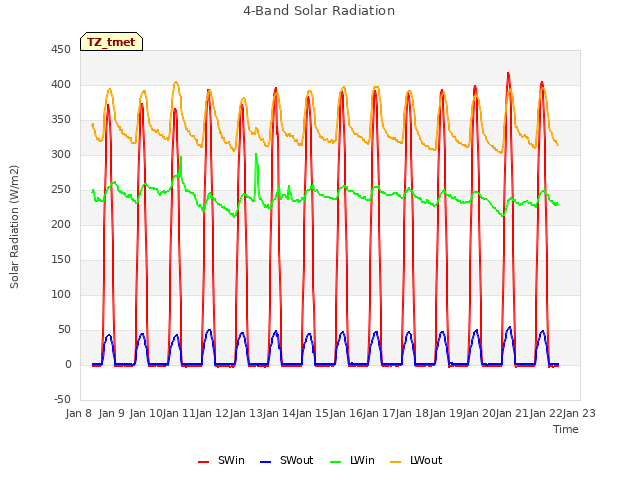Click the Jan 13 x-axis tick label
Image resolution: width=640 pixels, height=480 pixels.
click(246, 413)
